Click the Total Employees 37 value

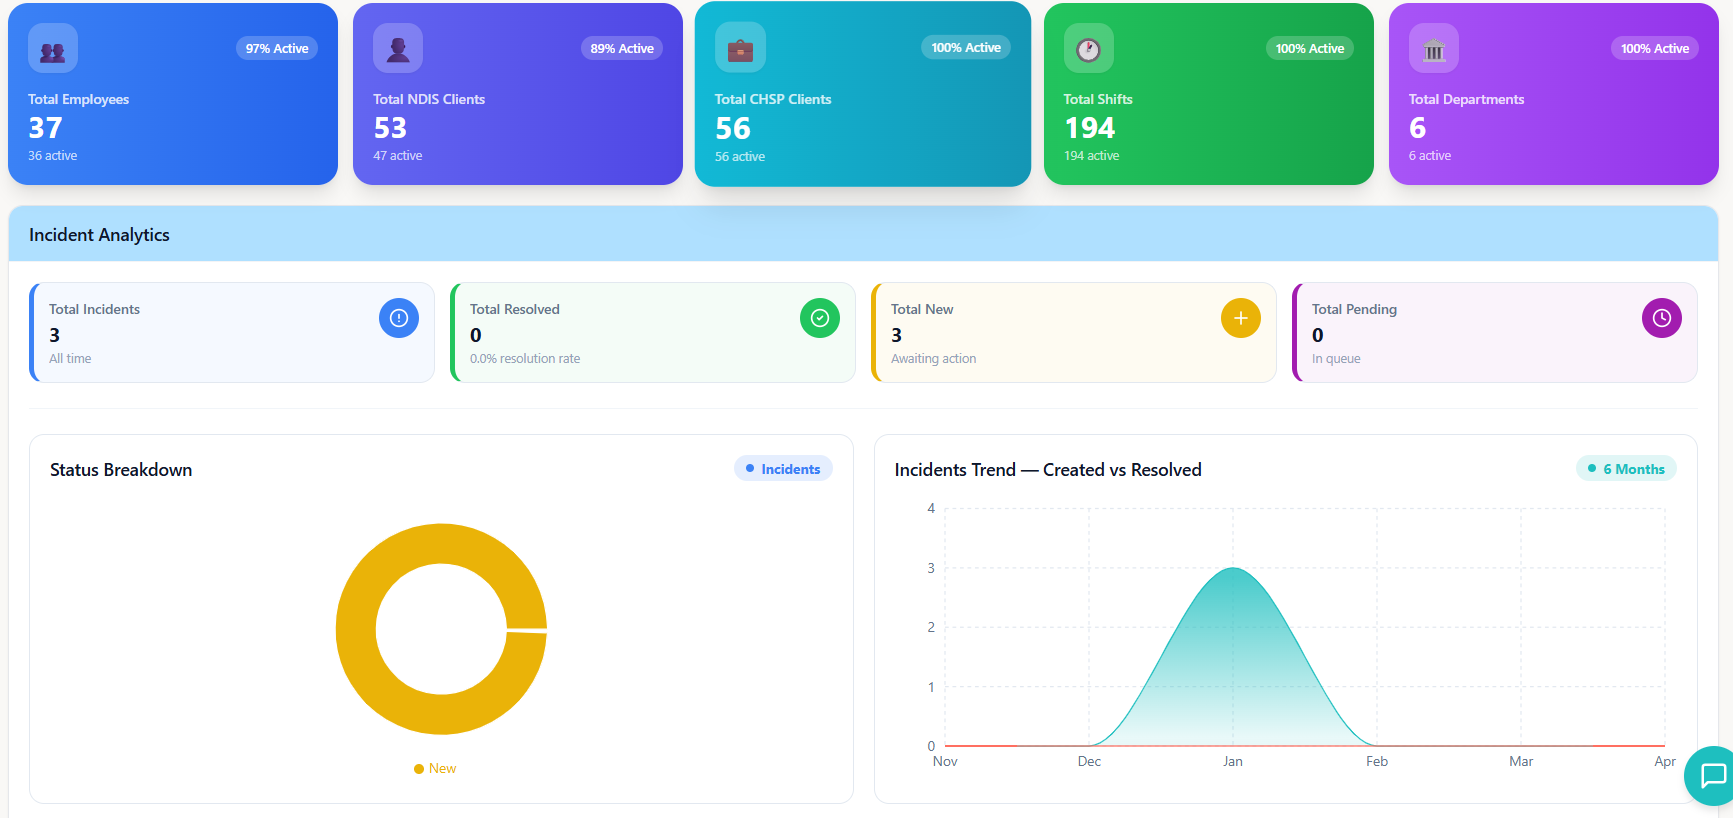45,128
